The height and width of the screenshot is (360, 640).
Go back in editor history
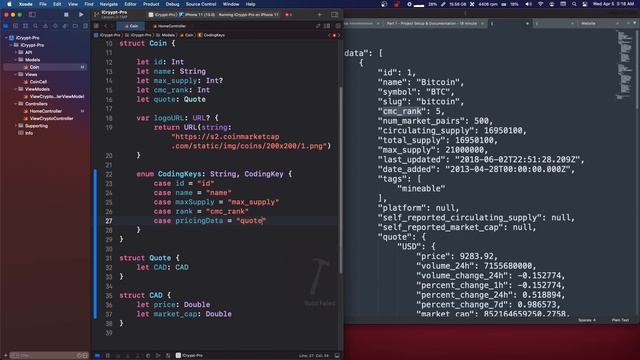(105, 26)
